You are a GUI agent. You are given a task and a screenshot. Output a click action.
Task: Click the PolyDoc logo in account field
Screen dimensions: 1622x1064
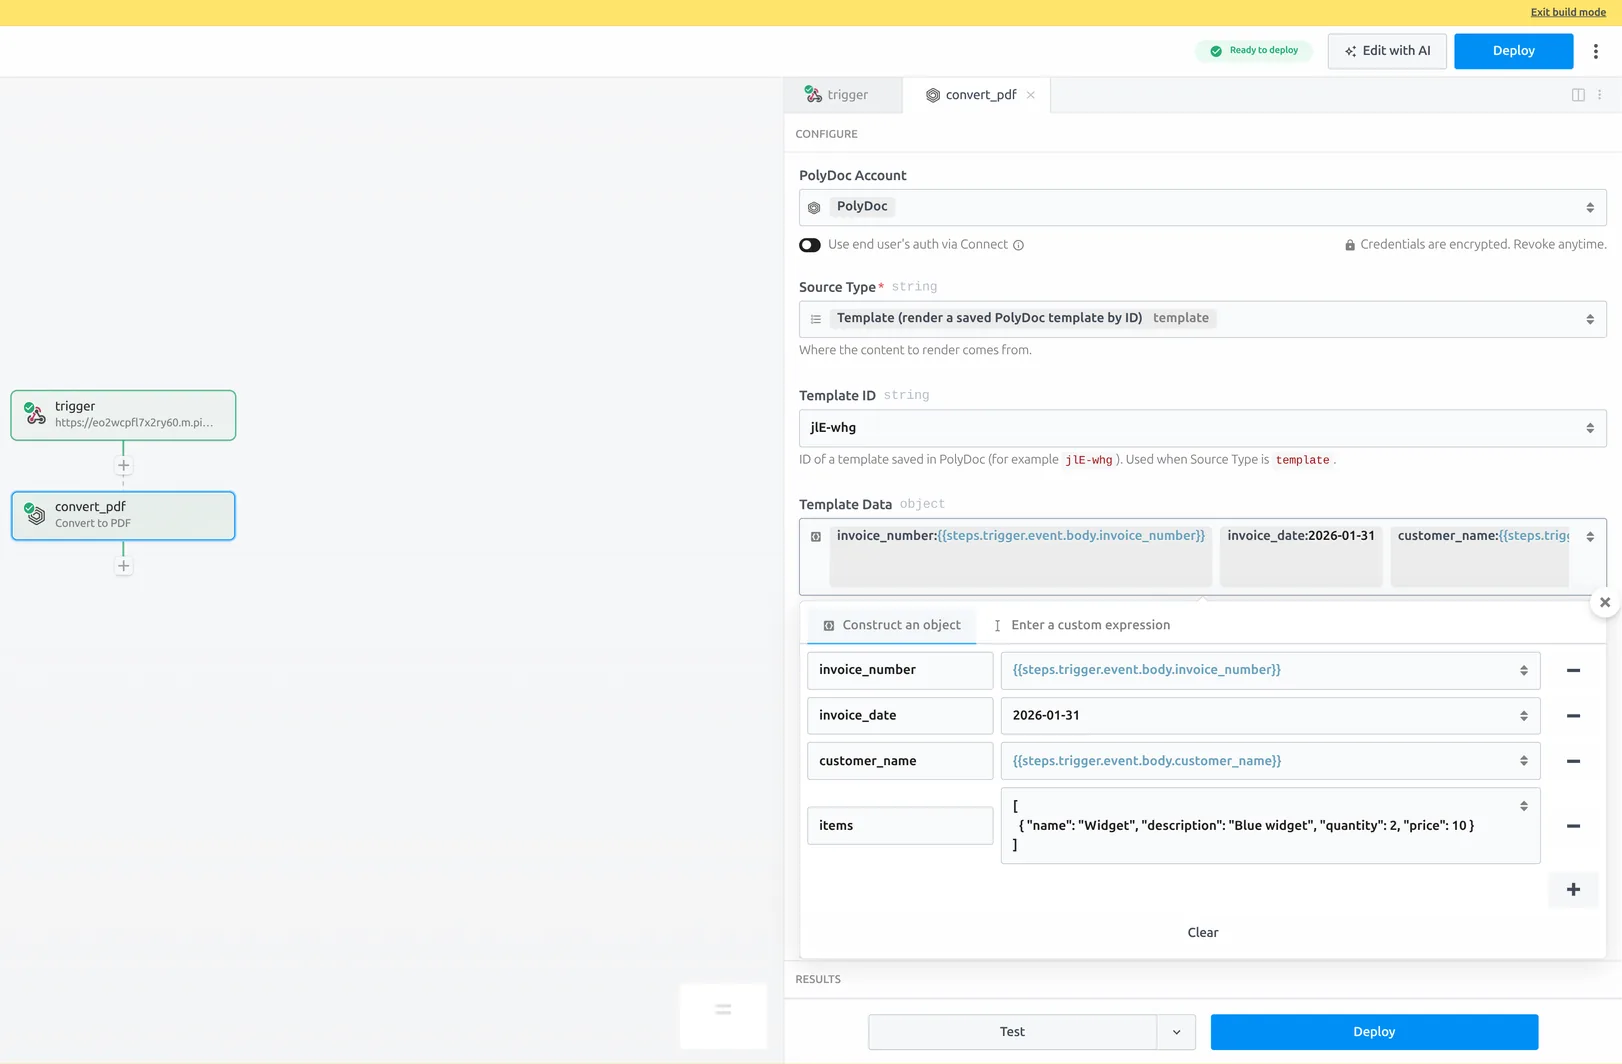pyautogui.click(x=814, y=208)
